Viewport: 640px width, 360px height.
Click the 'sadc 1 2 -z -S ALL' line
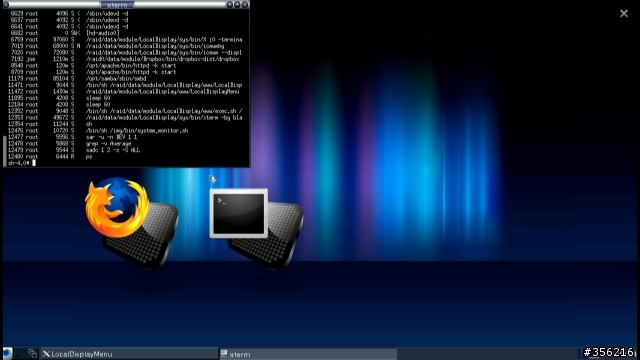tap(74, 150)
